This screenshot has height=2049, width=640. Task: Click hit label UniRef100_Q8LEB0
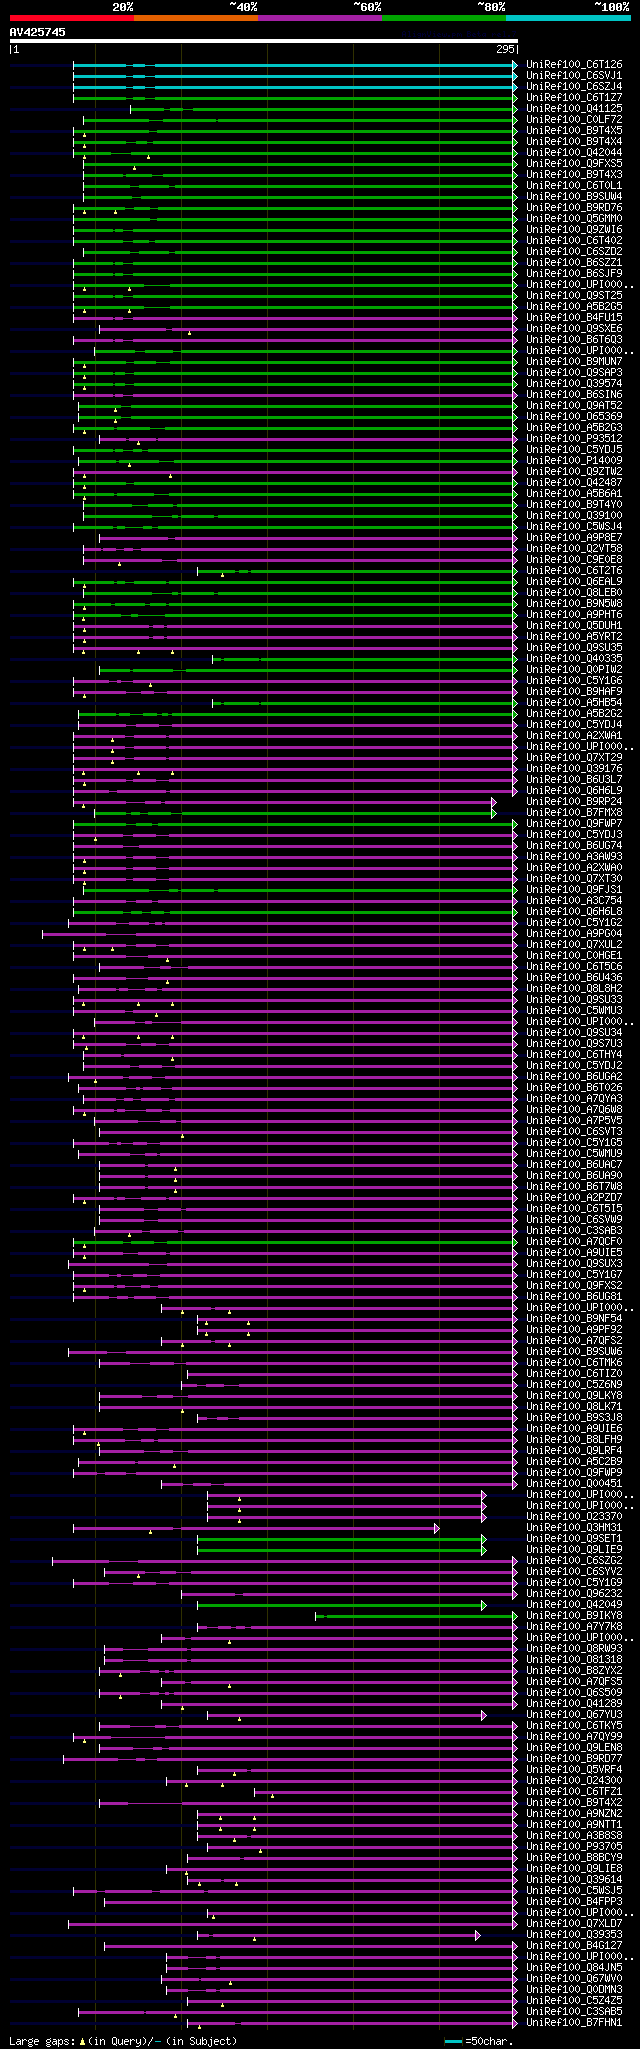coord(574,593)
